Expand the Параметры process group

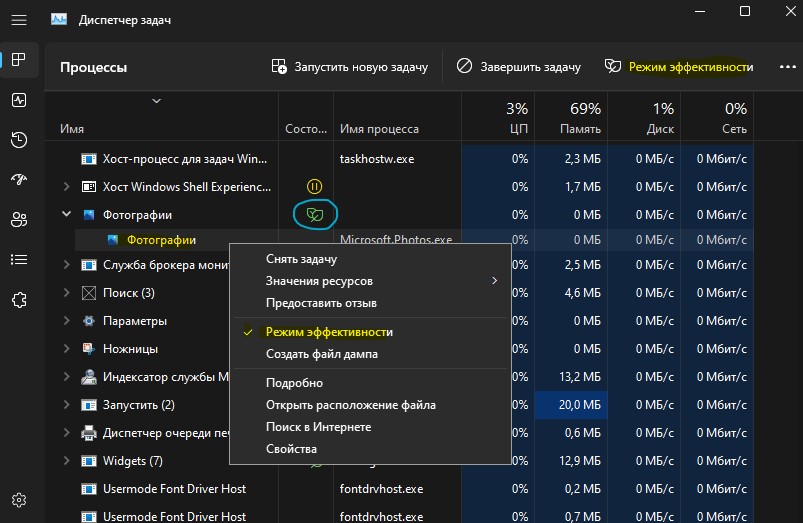click(x=67, y=321)
